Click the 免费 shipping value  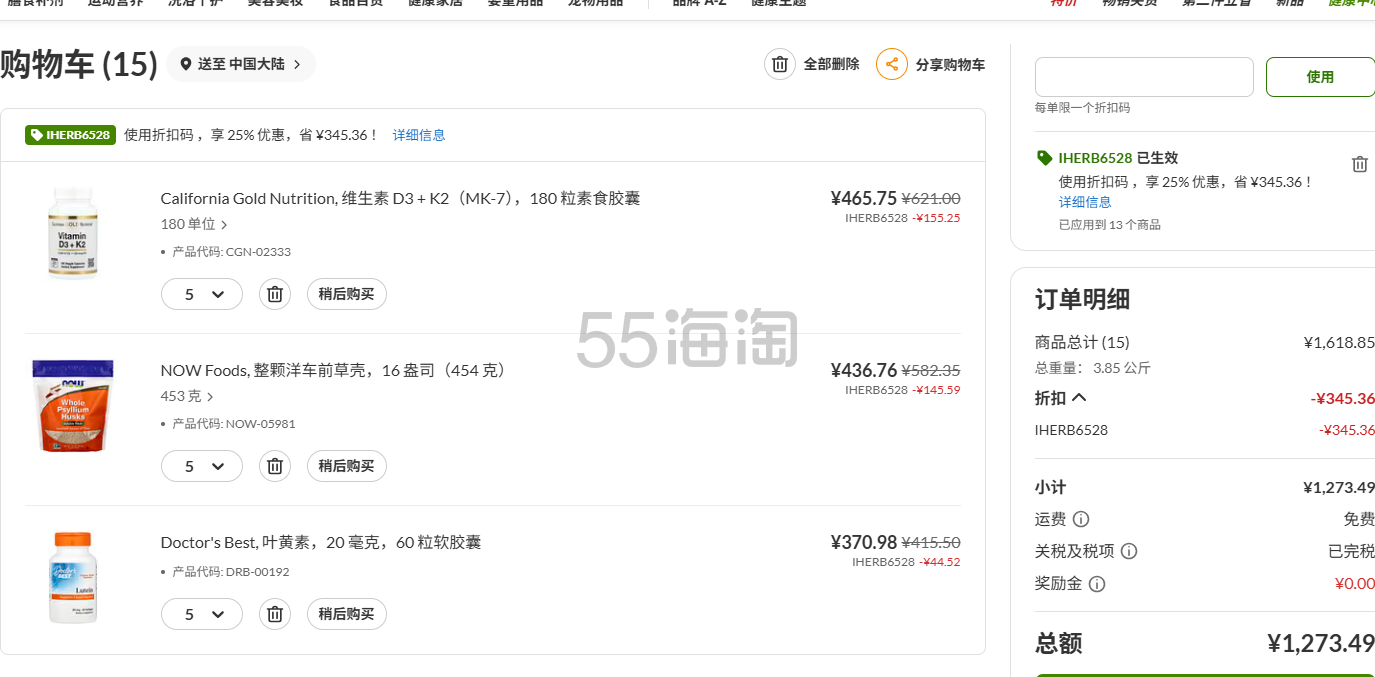click(x=1359, y=520)
